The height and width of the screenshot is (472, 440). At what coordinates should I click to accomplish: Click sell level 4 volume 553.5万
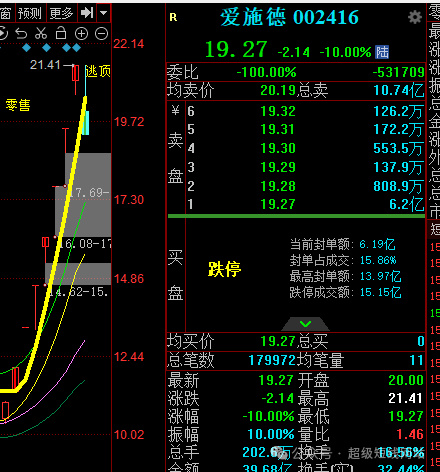point(399,148)
